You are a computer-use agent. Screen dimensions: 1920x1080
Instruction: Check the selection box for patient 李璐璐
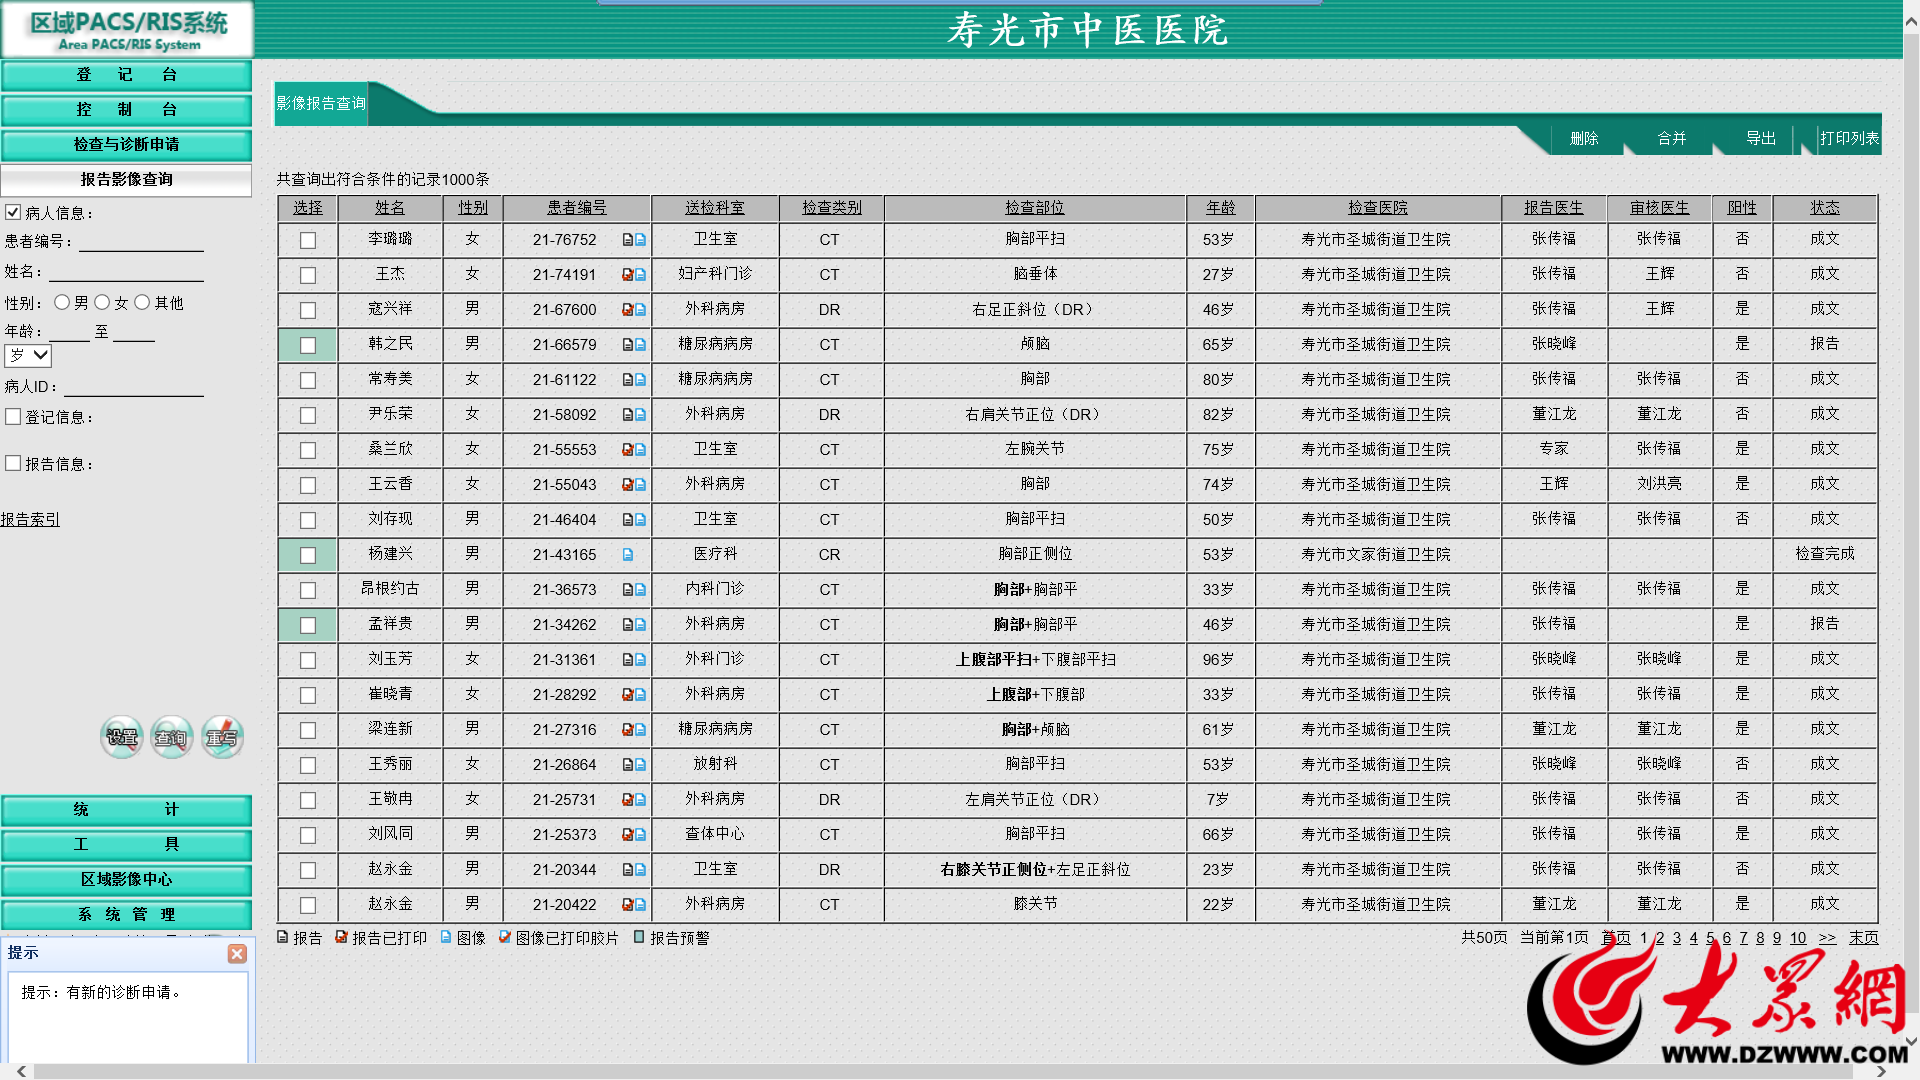[307, 240]
